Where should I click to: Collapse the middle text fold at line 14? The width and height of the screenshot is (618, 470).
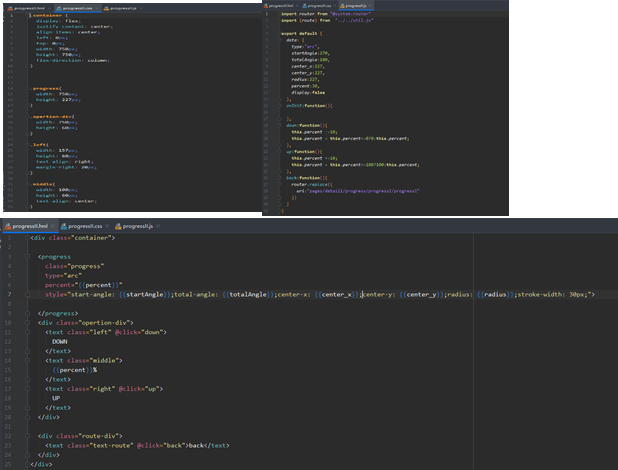pyautogui.click(x=27, y=360)
